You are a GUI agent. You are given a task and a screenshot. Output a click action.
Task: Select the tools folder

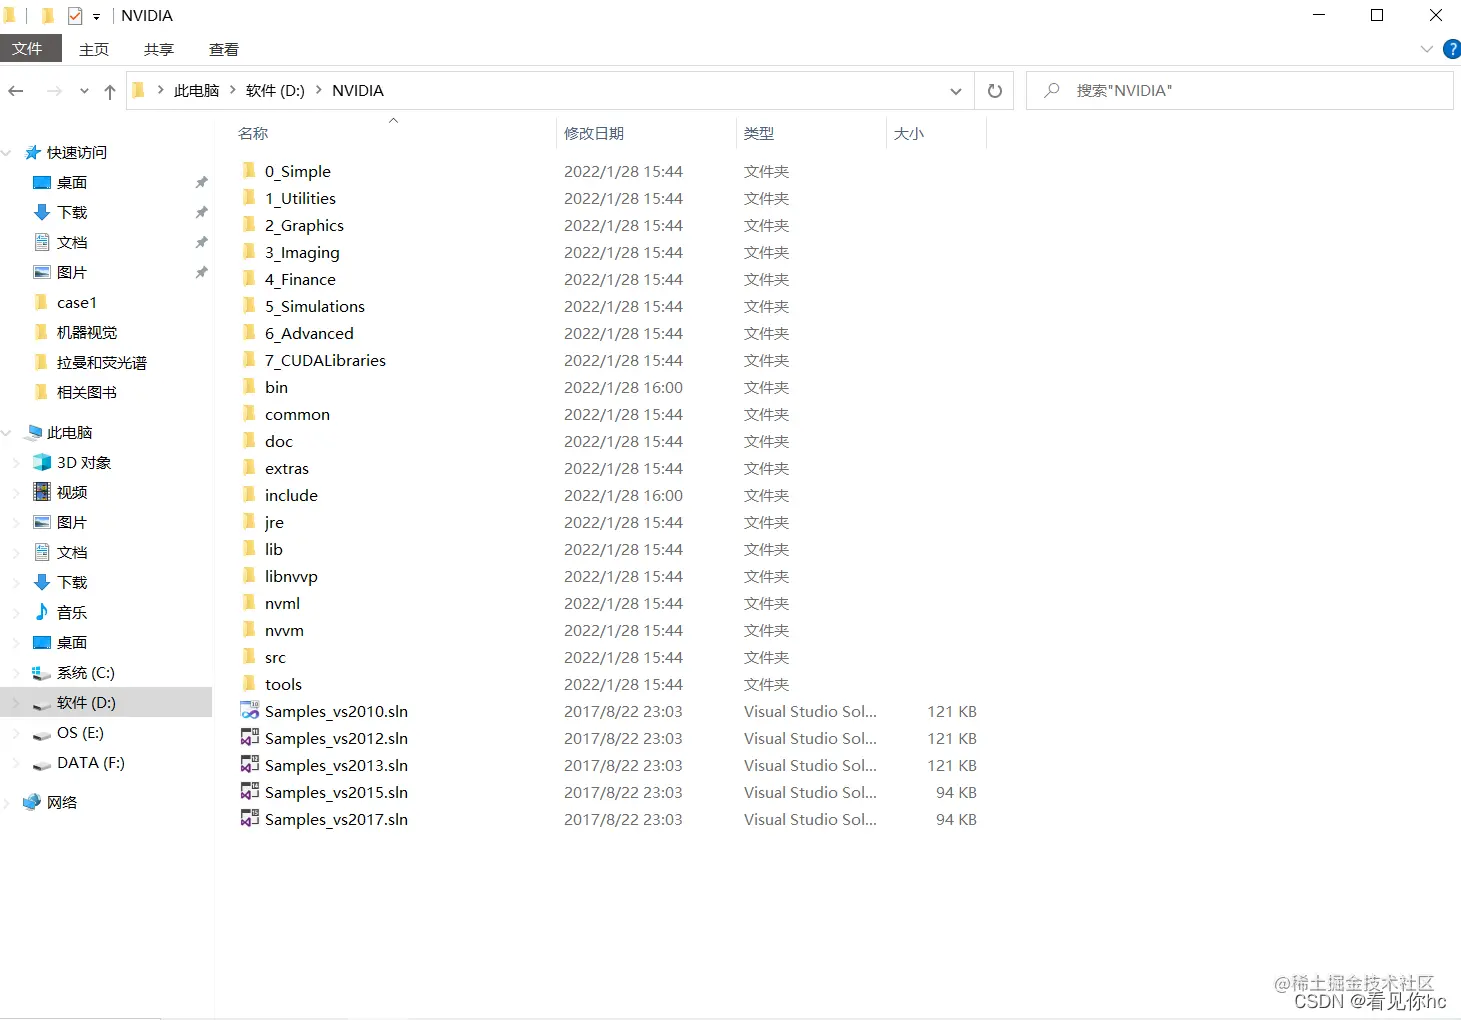pyautogui.click(x=283, y=684)
